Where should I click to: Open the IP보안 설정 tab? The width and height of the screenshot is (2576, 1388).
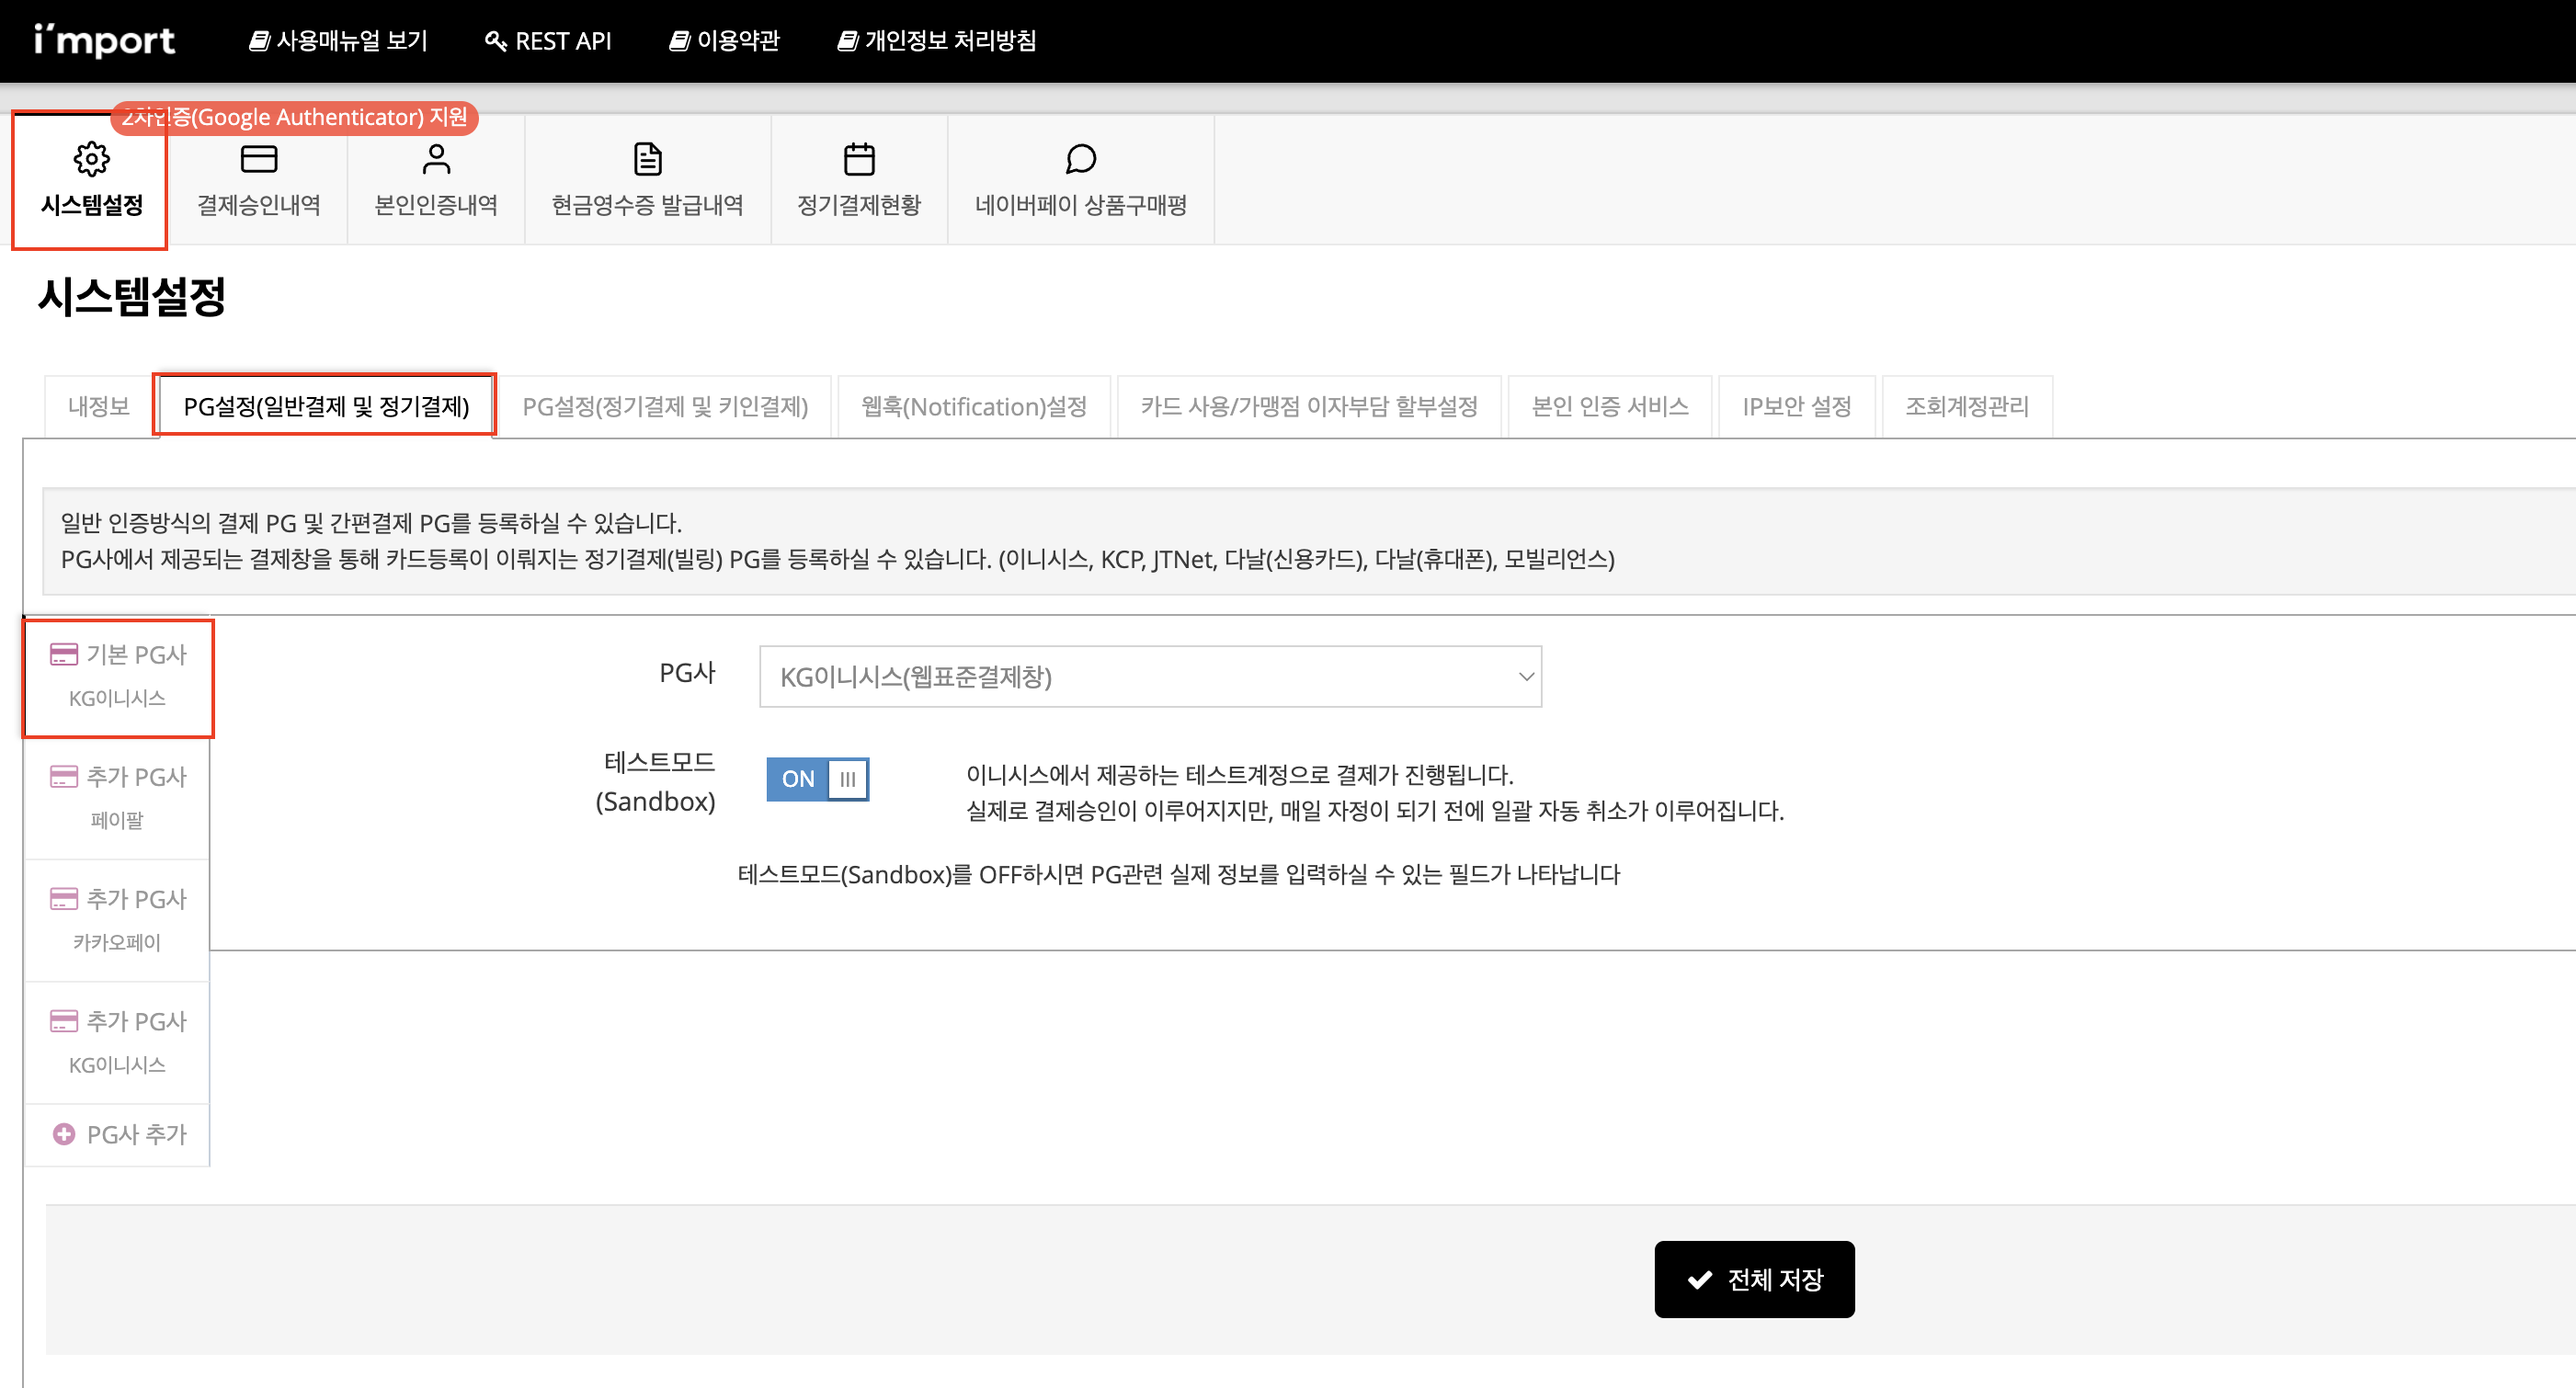1797,406
